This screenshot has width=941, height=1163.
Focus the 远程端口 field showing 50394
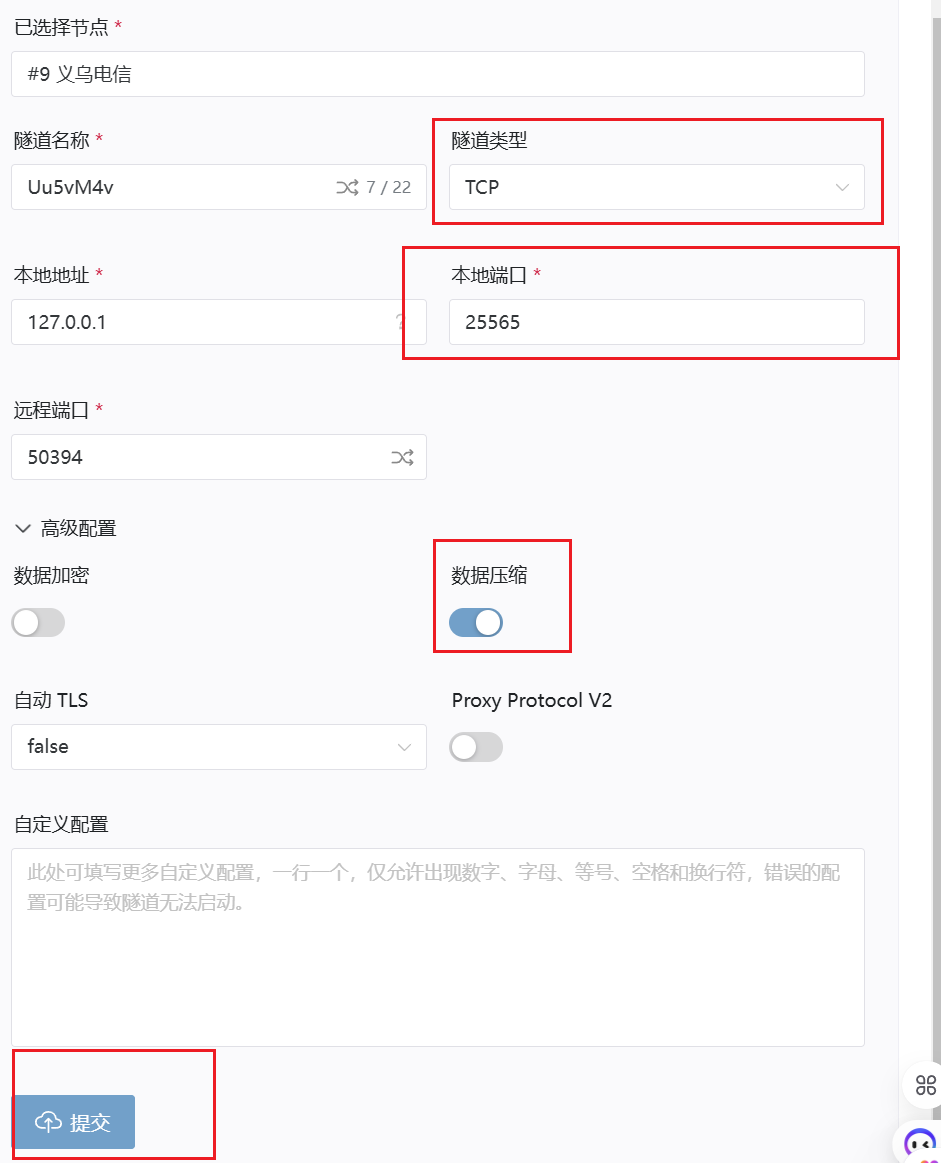pyautogui.click(x=200, y=458)
